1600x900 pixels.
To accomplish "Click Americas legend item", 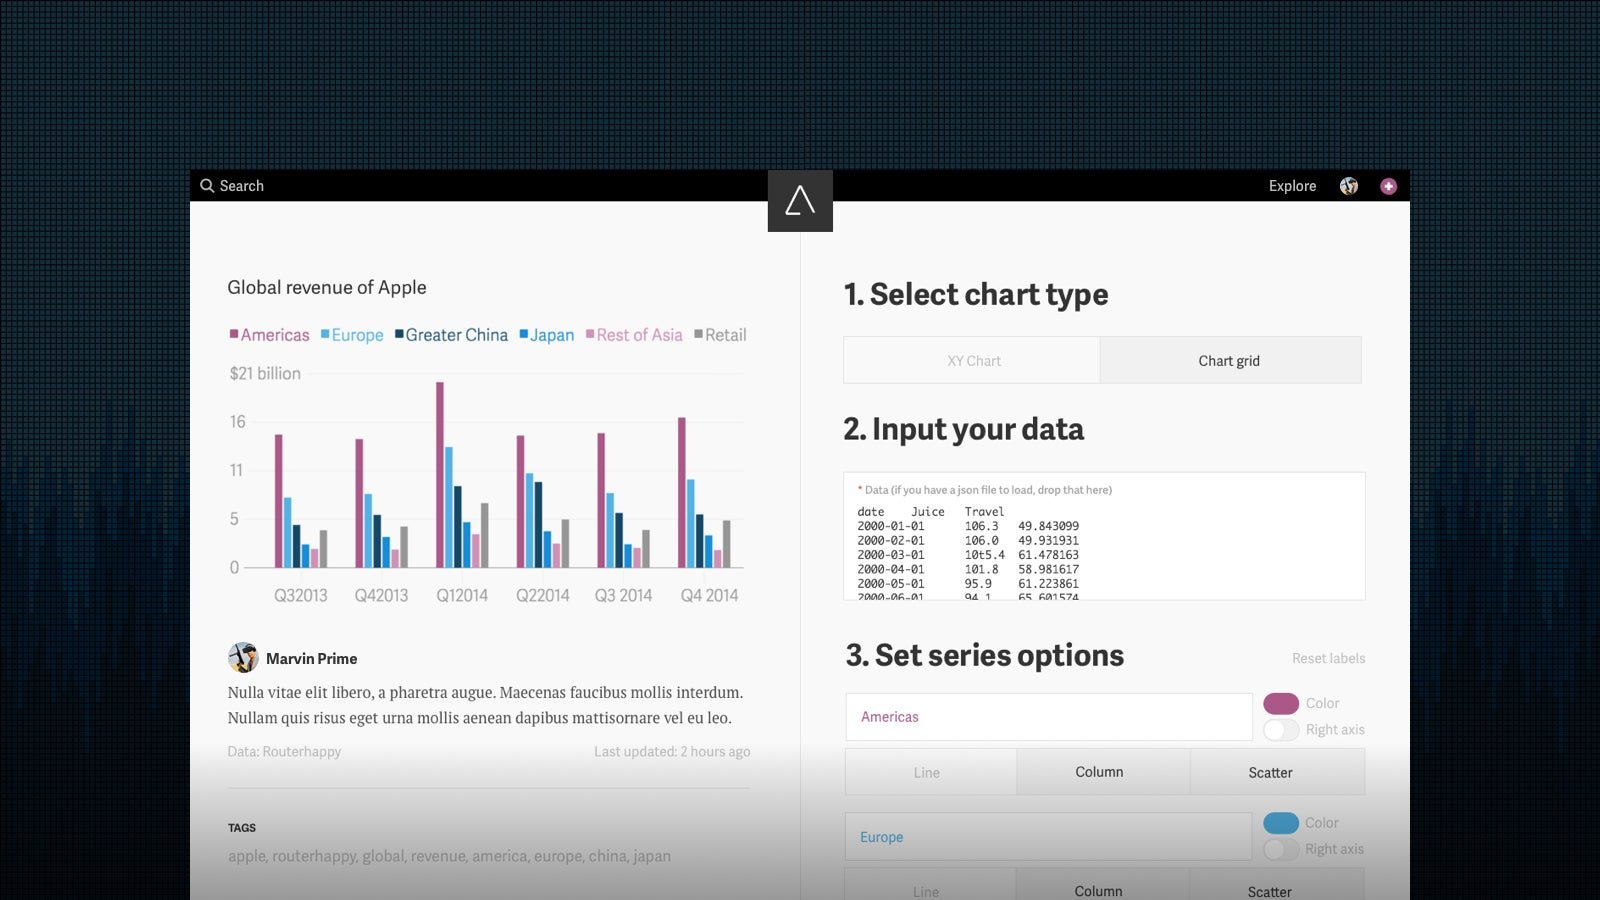I will point(270,335).
